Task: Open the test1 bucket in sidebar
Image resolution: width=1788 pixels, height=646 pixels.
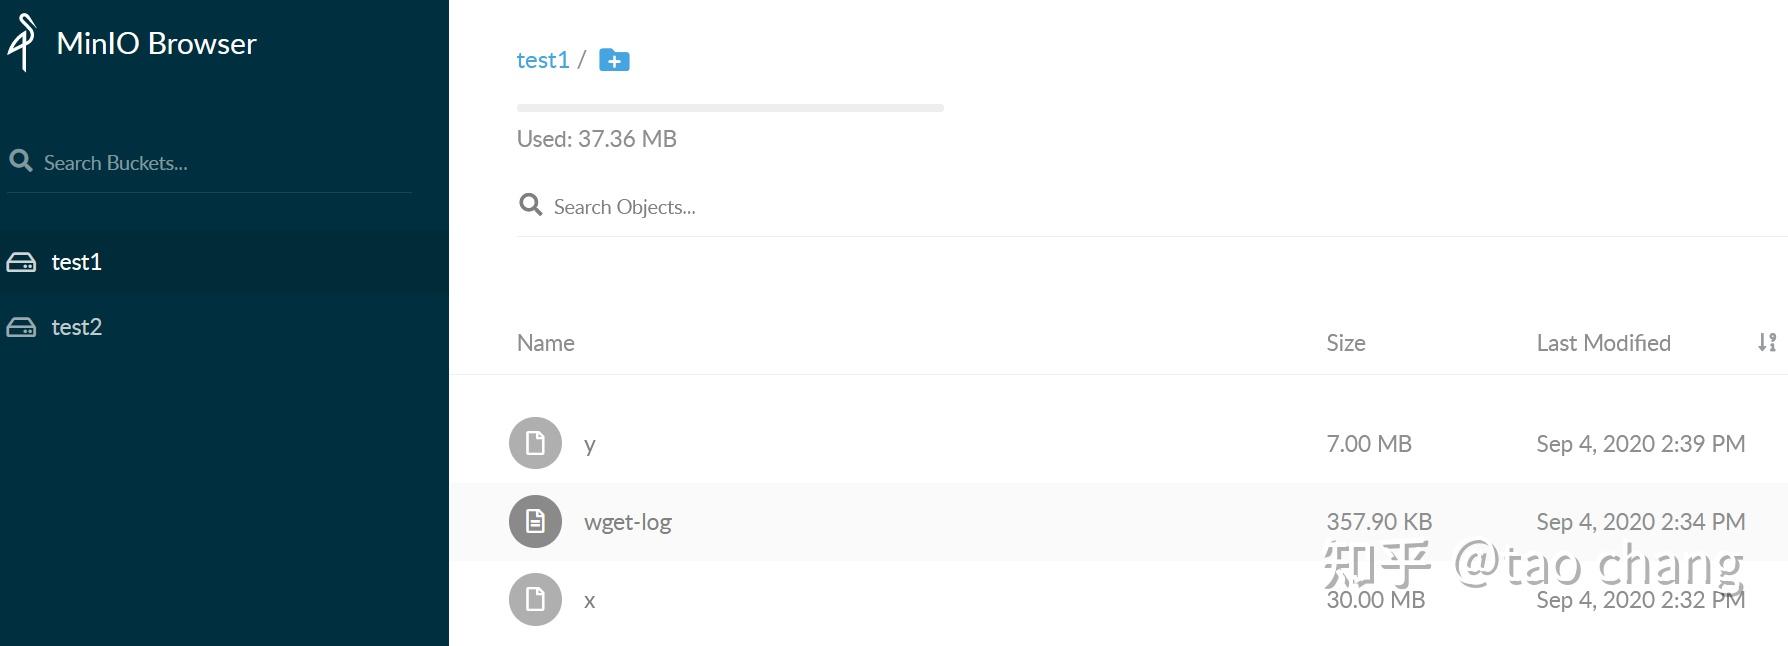Action: (77, 262)
